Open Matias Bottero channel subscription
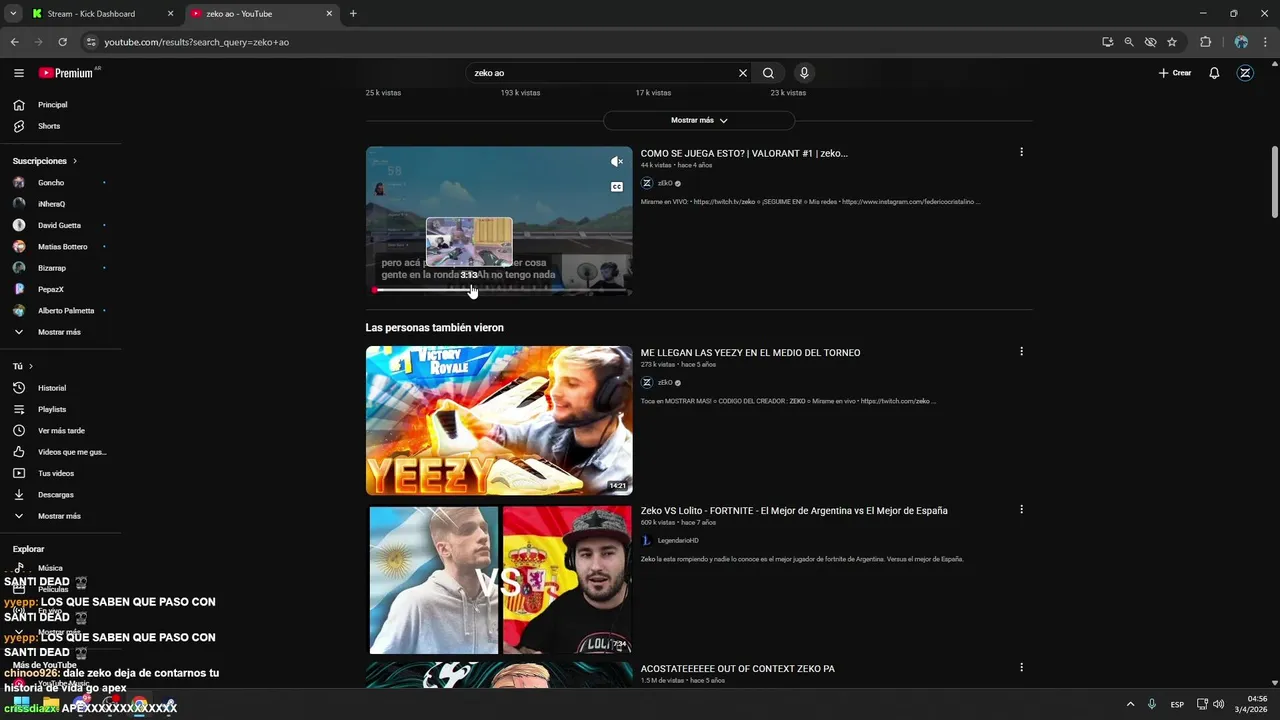 coord(60,247)
